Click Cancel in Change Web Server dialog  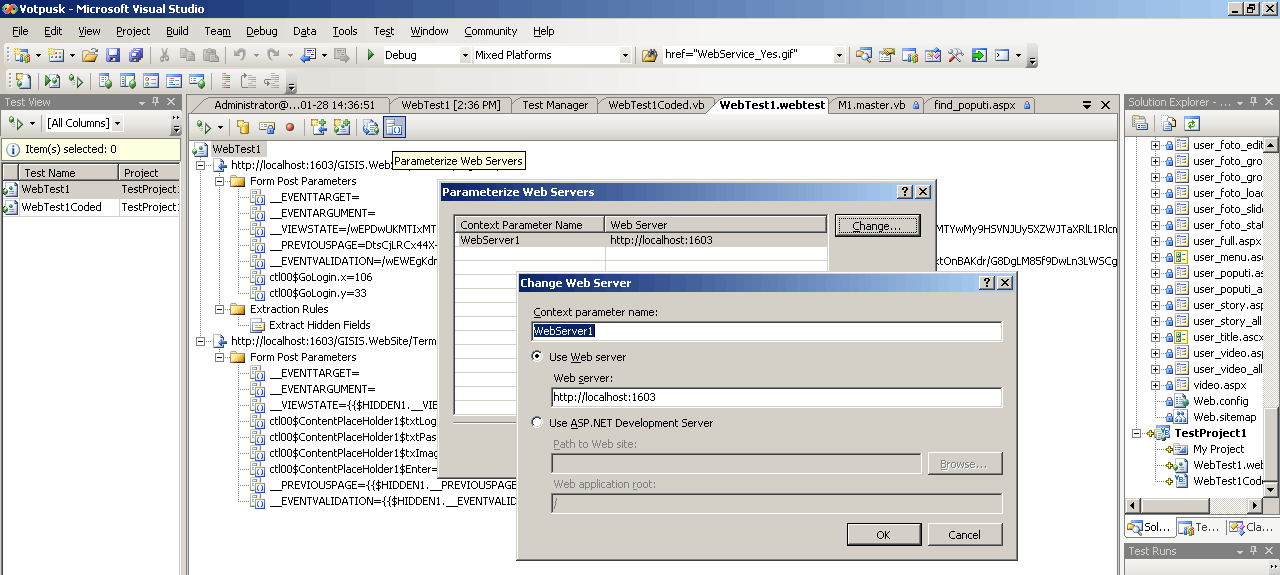[x=964, y=535]
